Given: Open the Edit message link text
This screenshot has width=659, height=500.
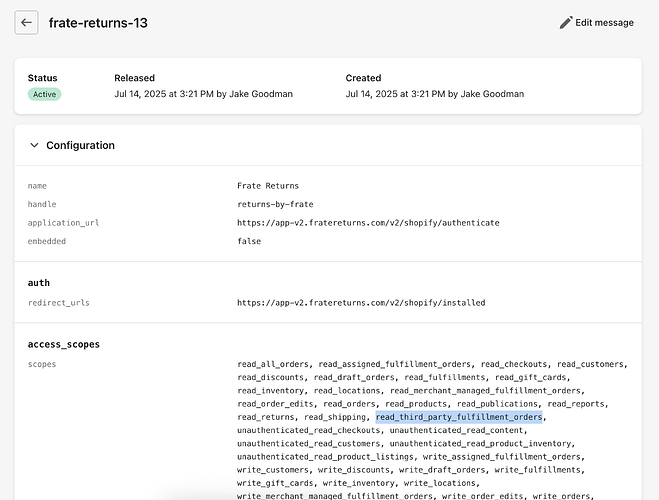Looking at the screenshot, I should [x=604, y=23].
